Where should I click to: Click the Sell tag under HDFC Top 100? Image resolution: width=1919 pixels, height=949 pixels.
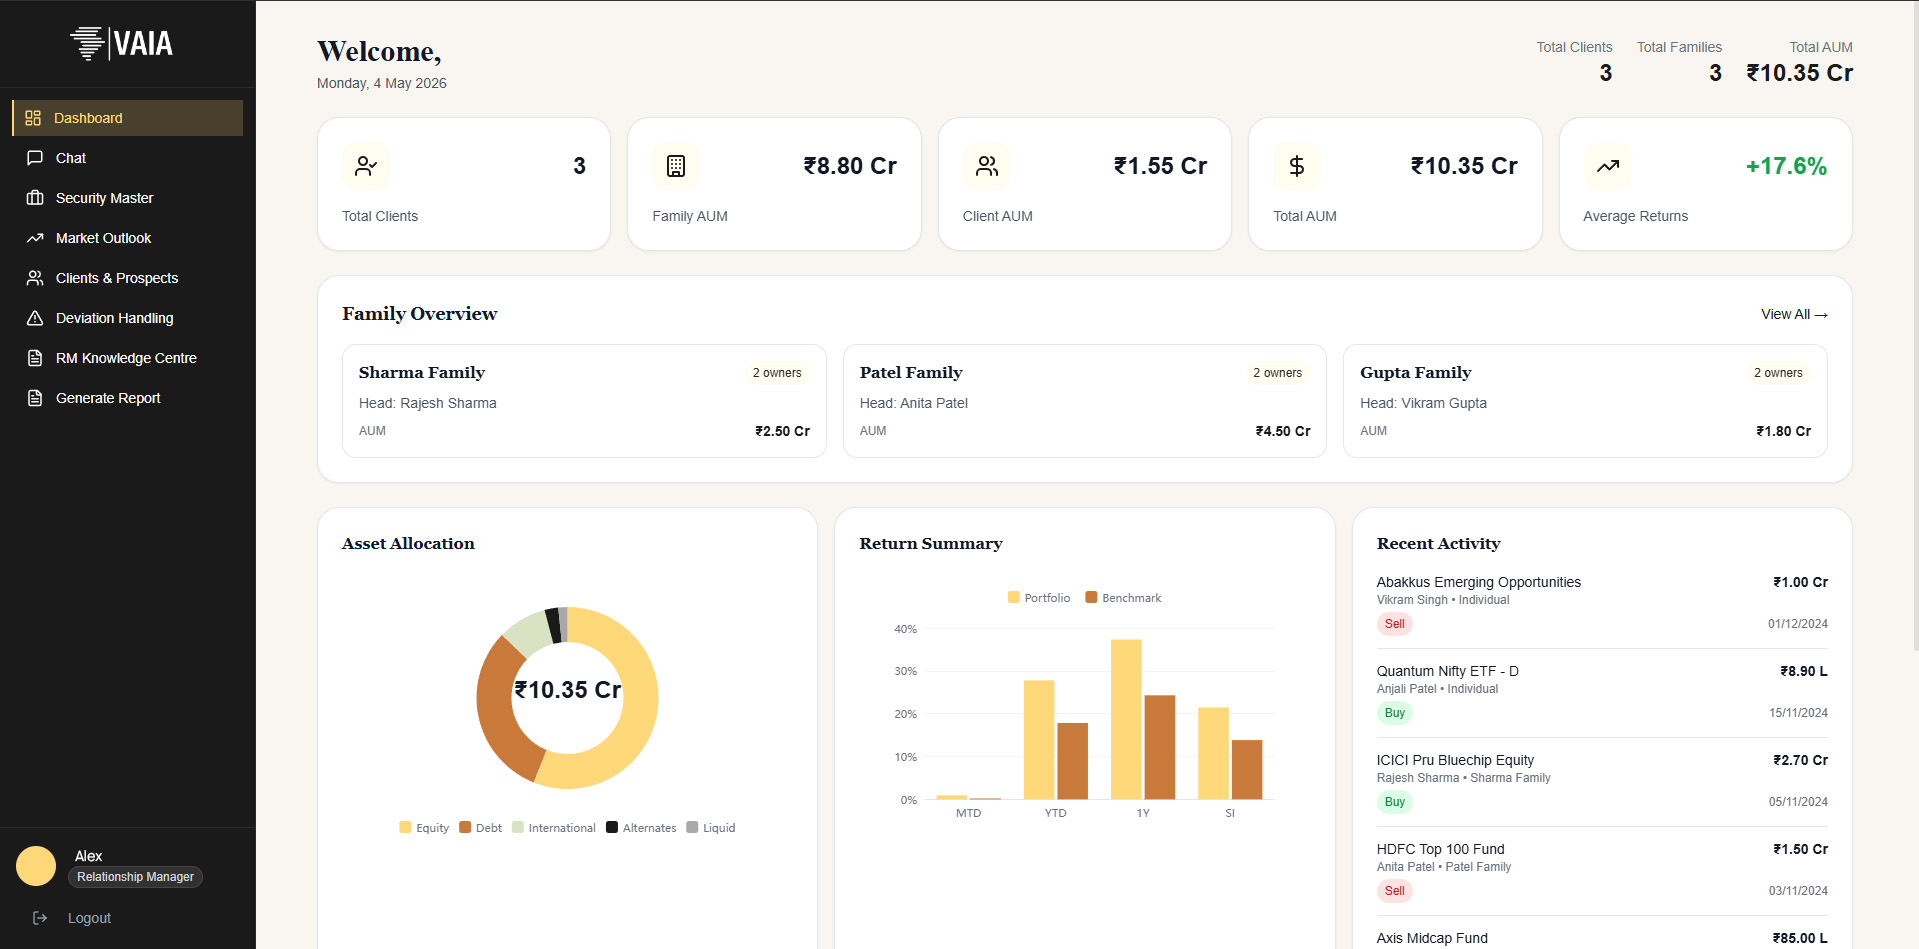pyautogui.click(x=1394, y=891)
